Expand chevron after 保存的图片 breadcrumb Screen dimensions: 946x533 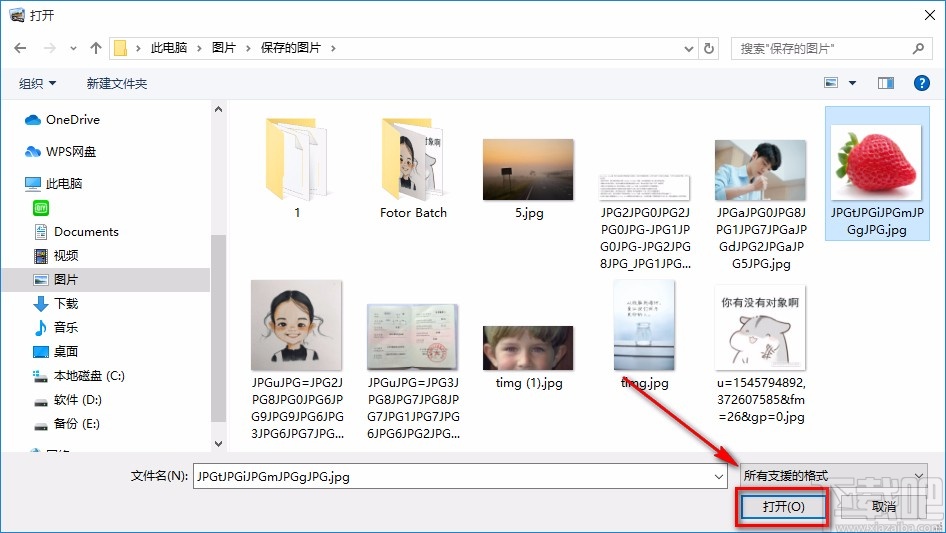click(333, 48)
